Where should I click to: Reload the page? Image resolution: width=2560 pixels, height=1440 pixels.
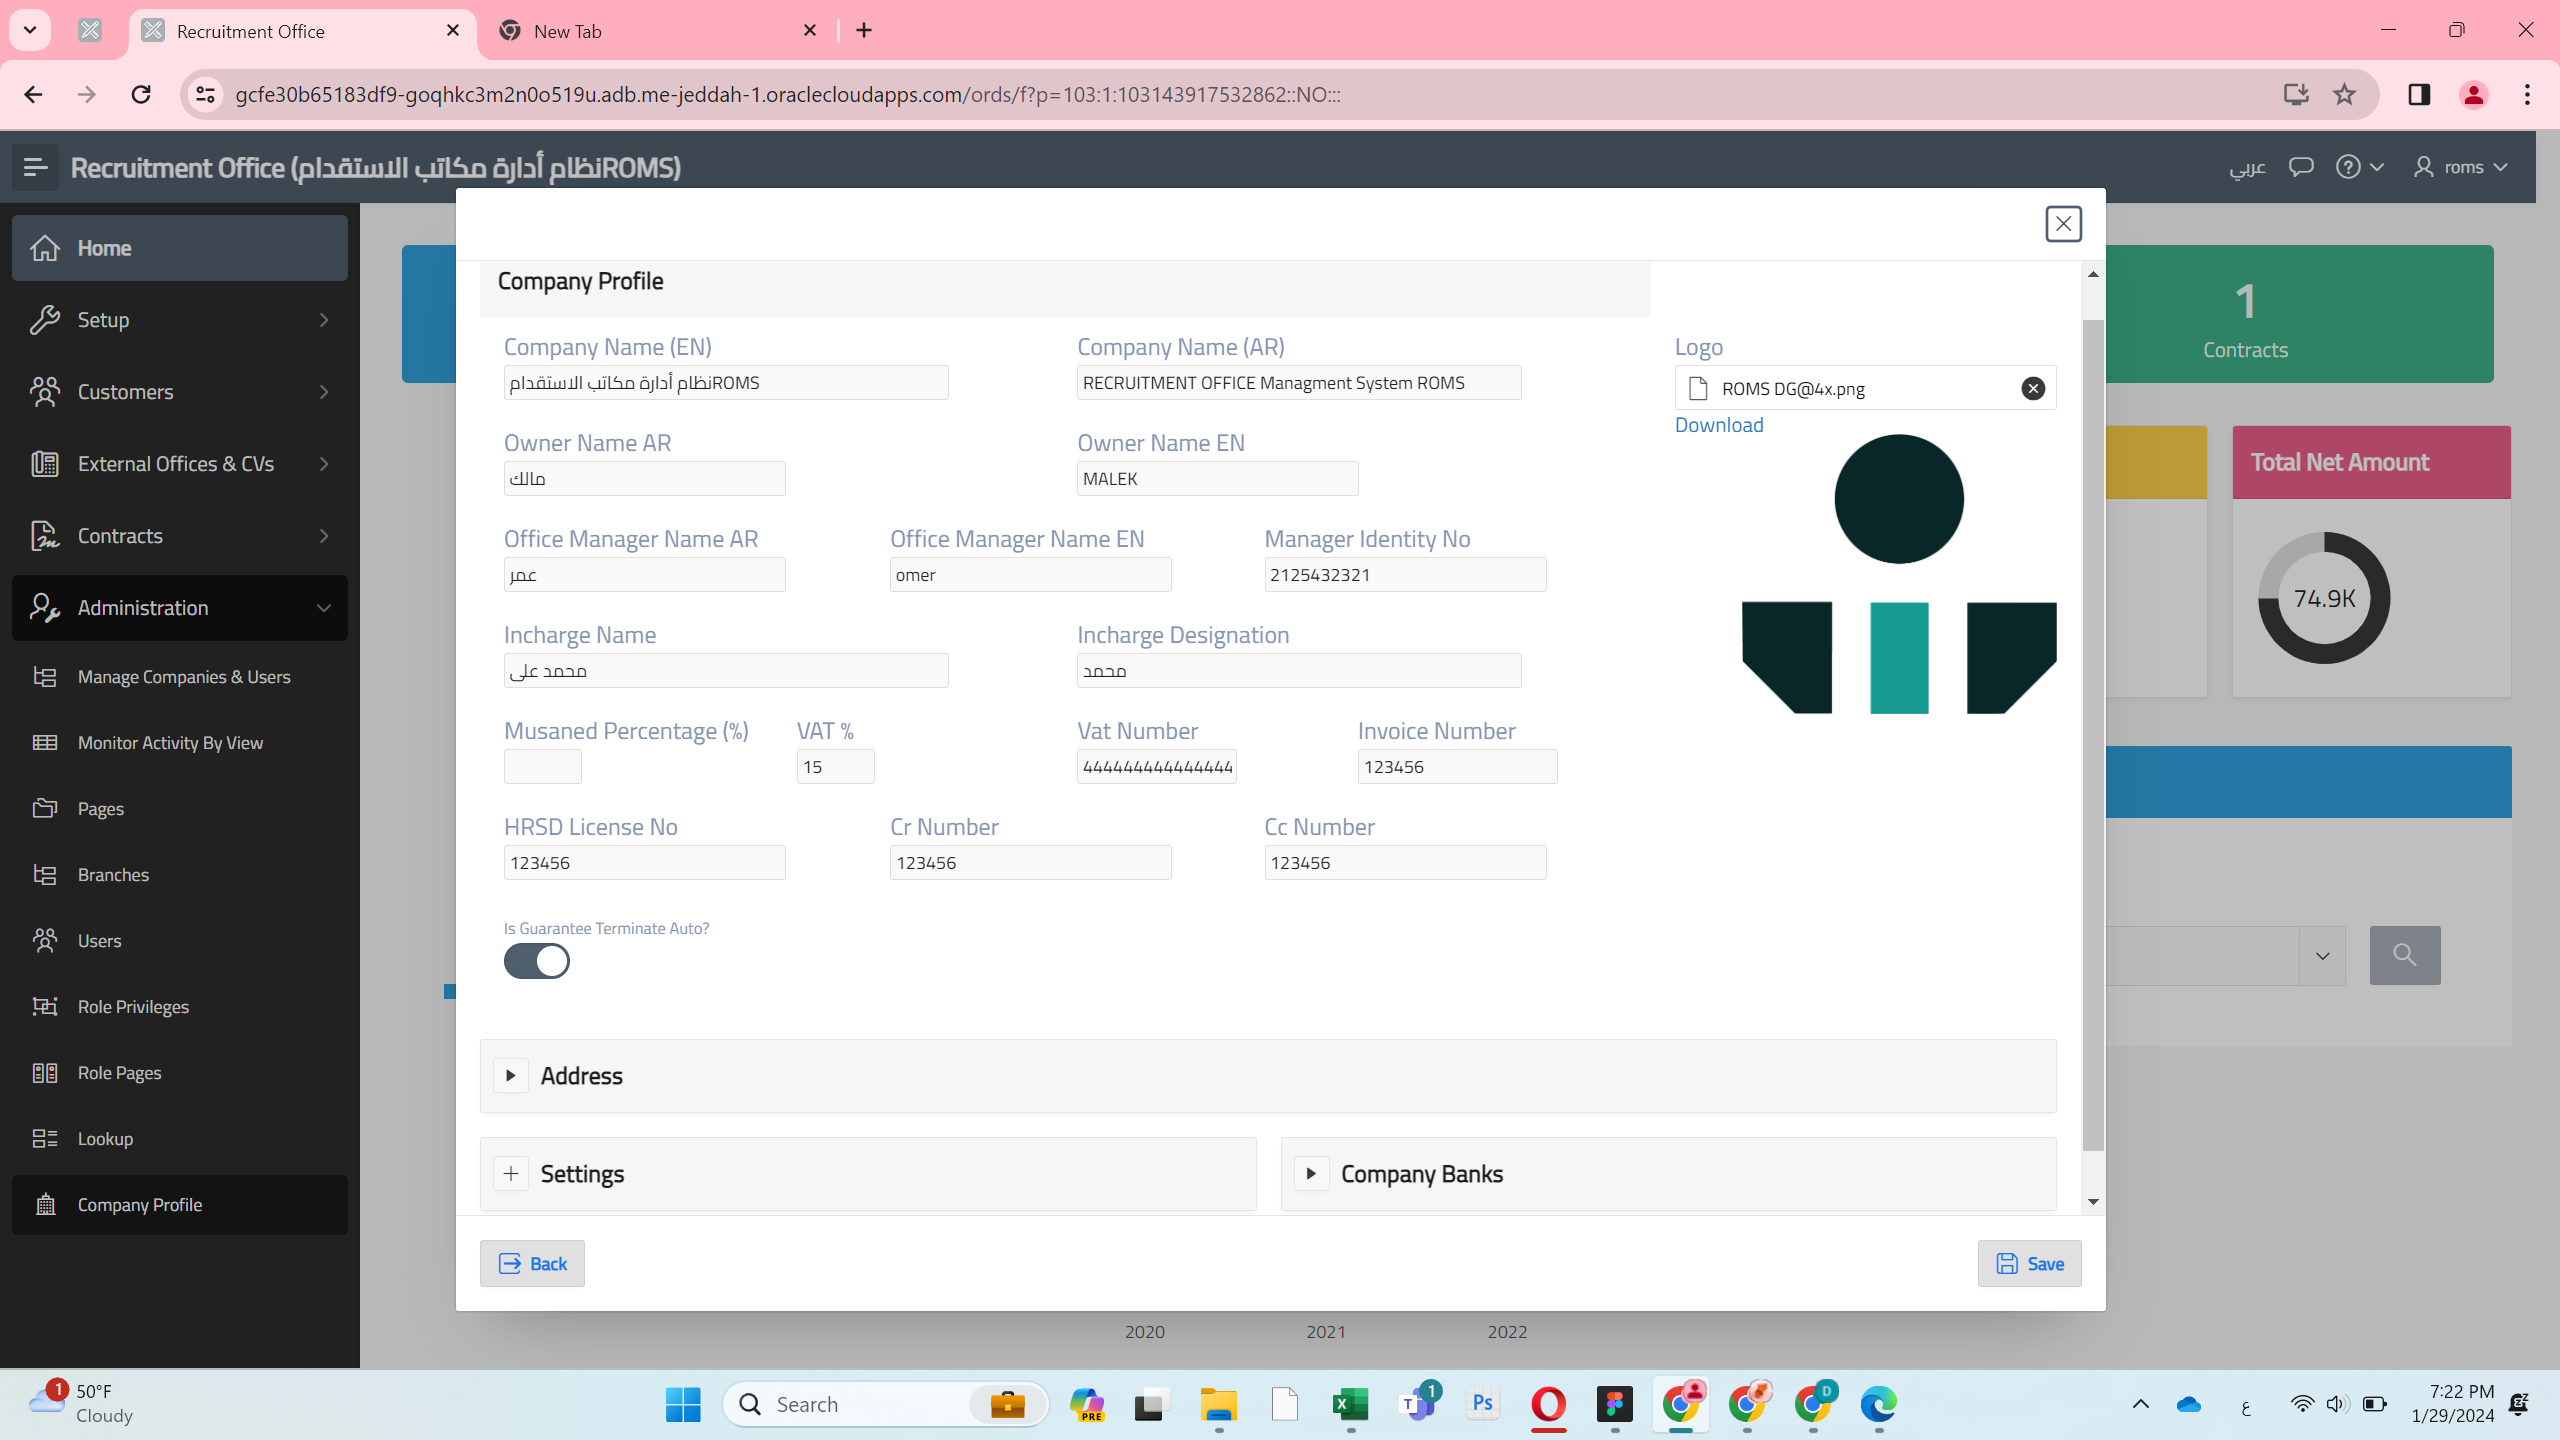141,94
